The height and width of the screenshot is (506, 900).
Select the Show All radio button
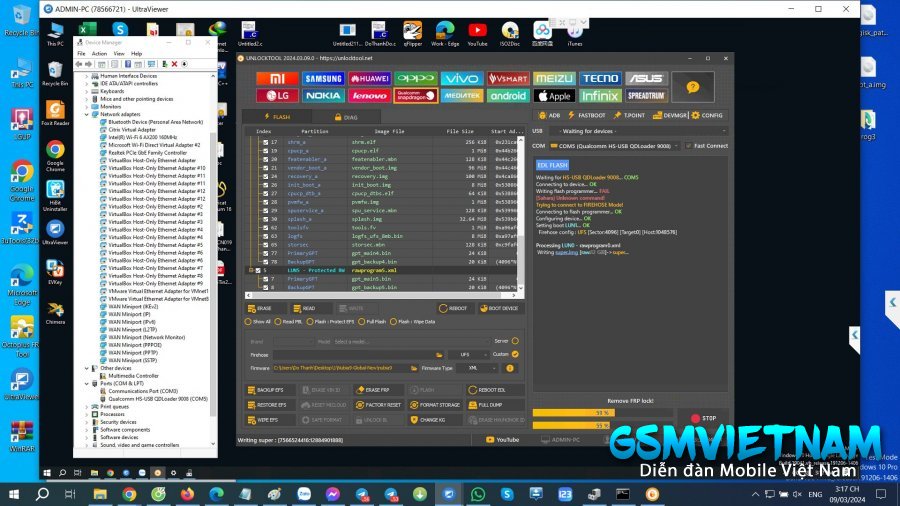(x=248, y=322)
